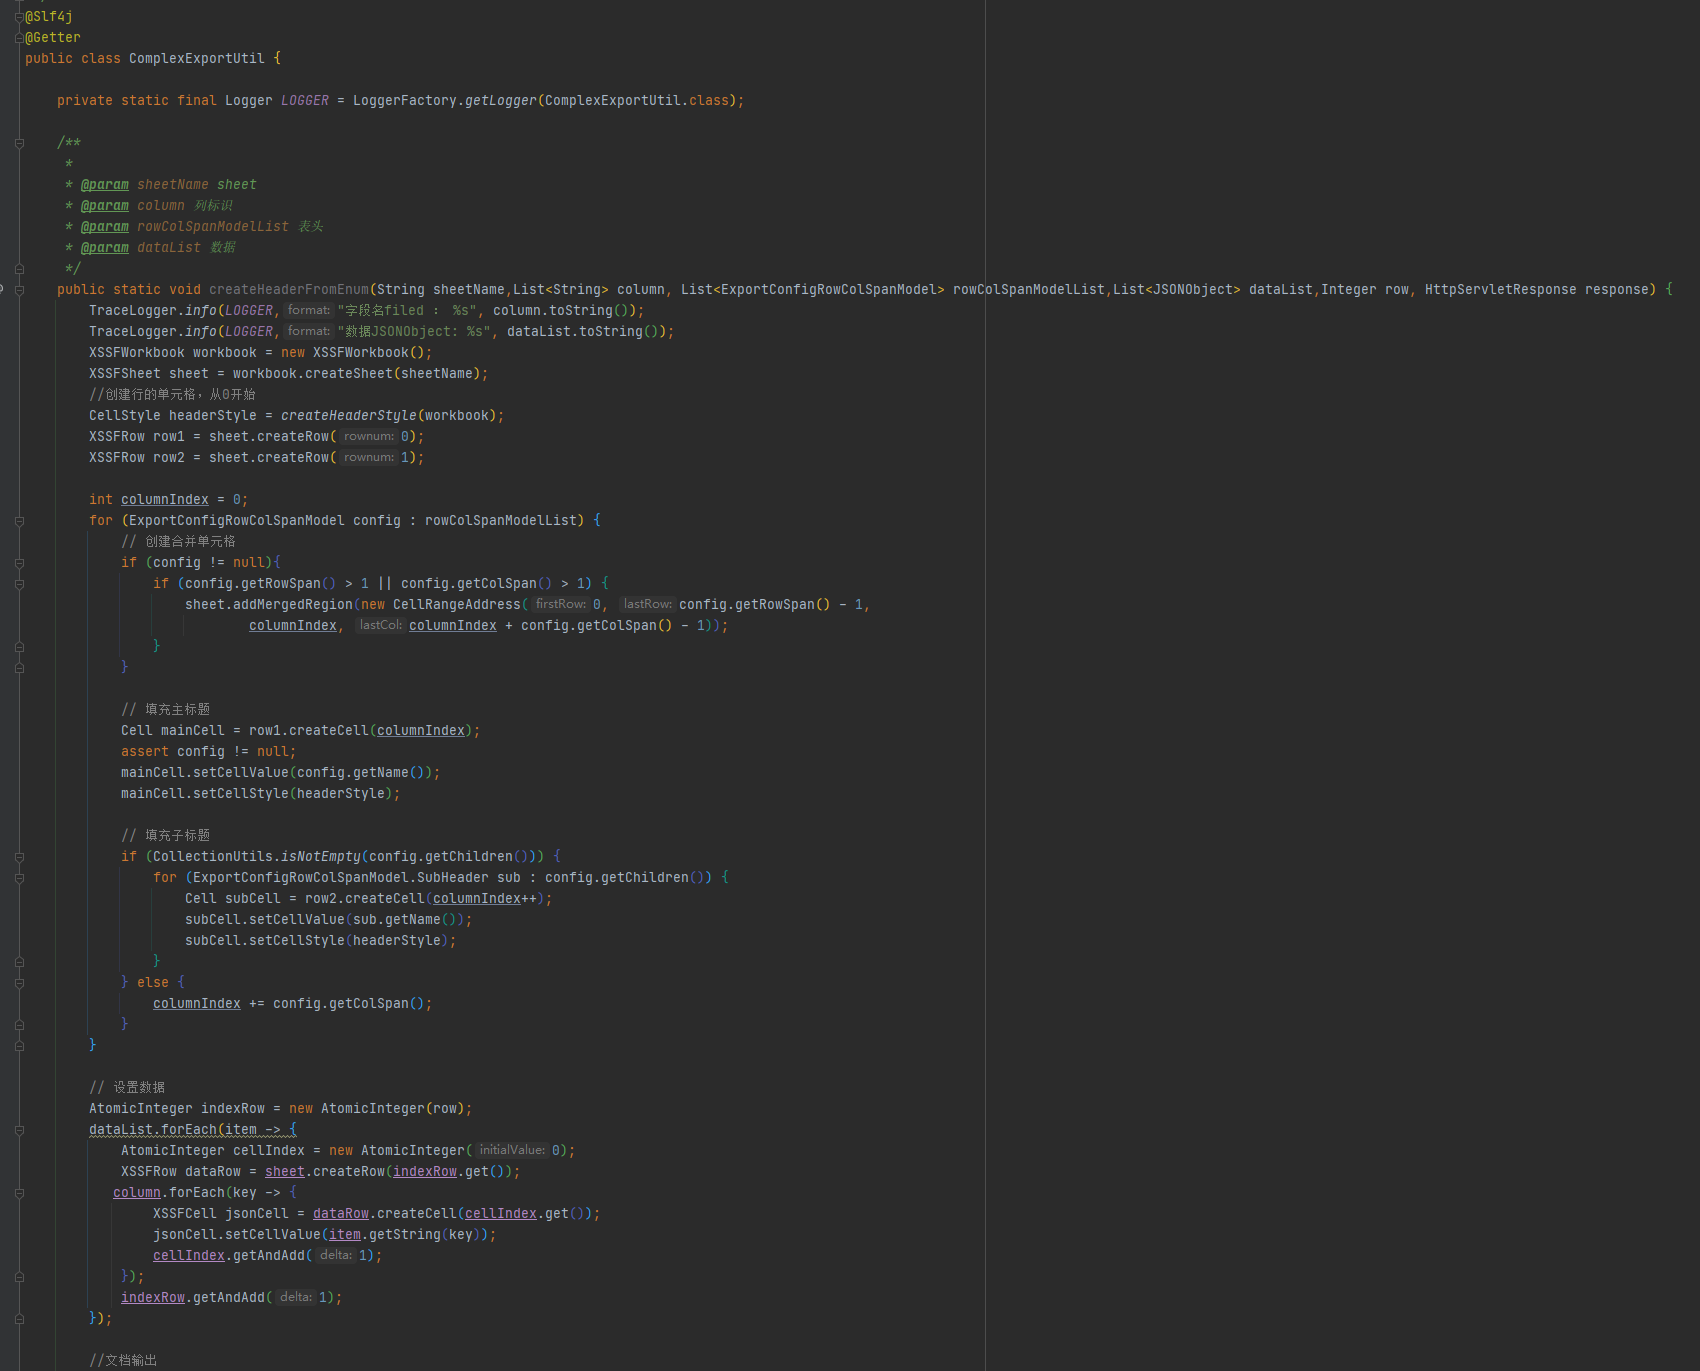This screenshot has height=1371, width=1700.
Task: Click the 'initialValue:' parameter hint
Action: [512, 1151]
